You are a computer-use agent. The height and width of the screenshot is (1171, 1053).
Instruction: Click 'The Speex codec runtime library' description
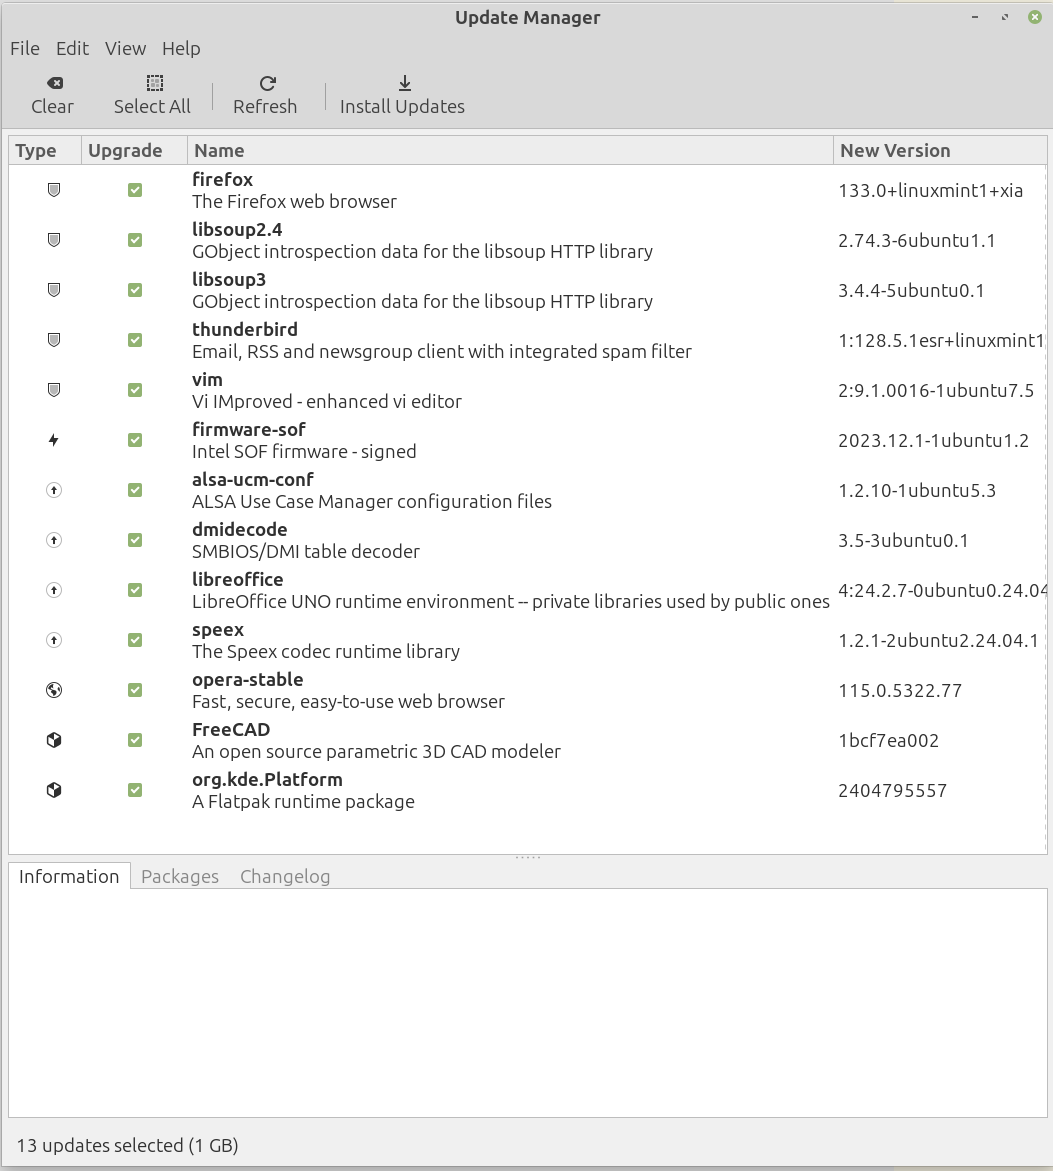[x=326, y=652]
